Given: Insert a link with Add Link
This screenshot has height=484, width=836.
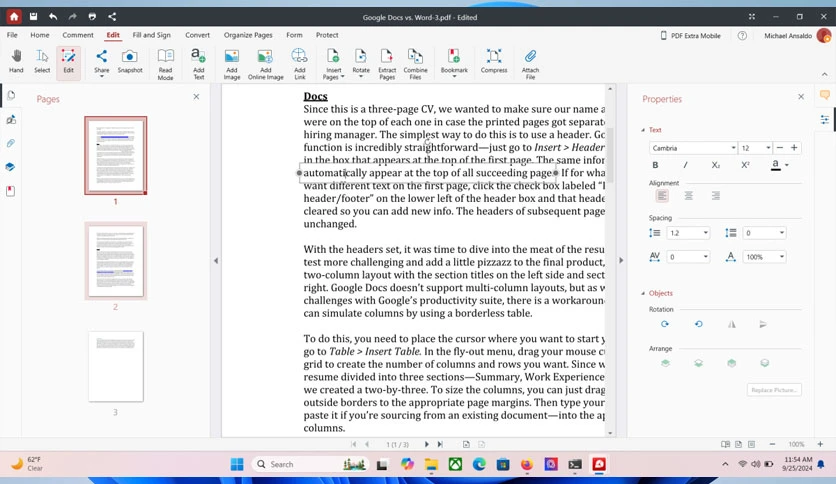Looking at the screenshot, I should pos(299,64).
